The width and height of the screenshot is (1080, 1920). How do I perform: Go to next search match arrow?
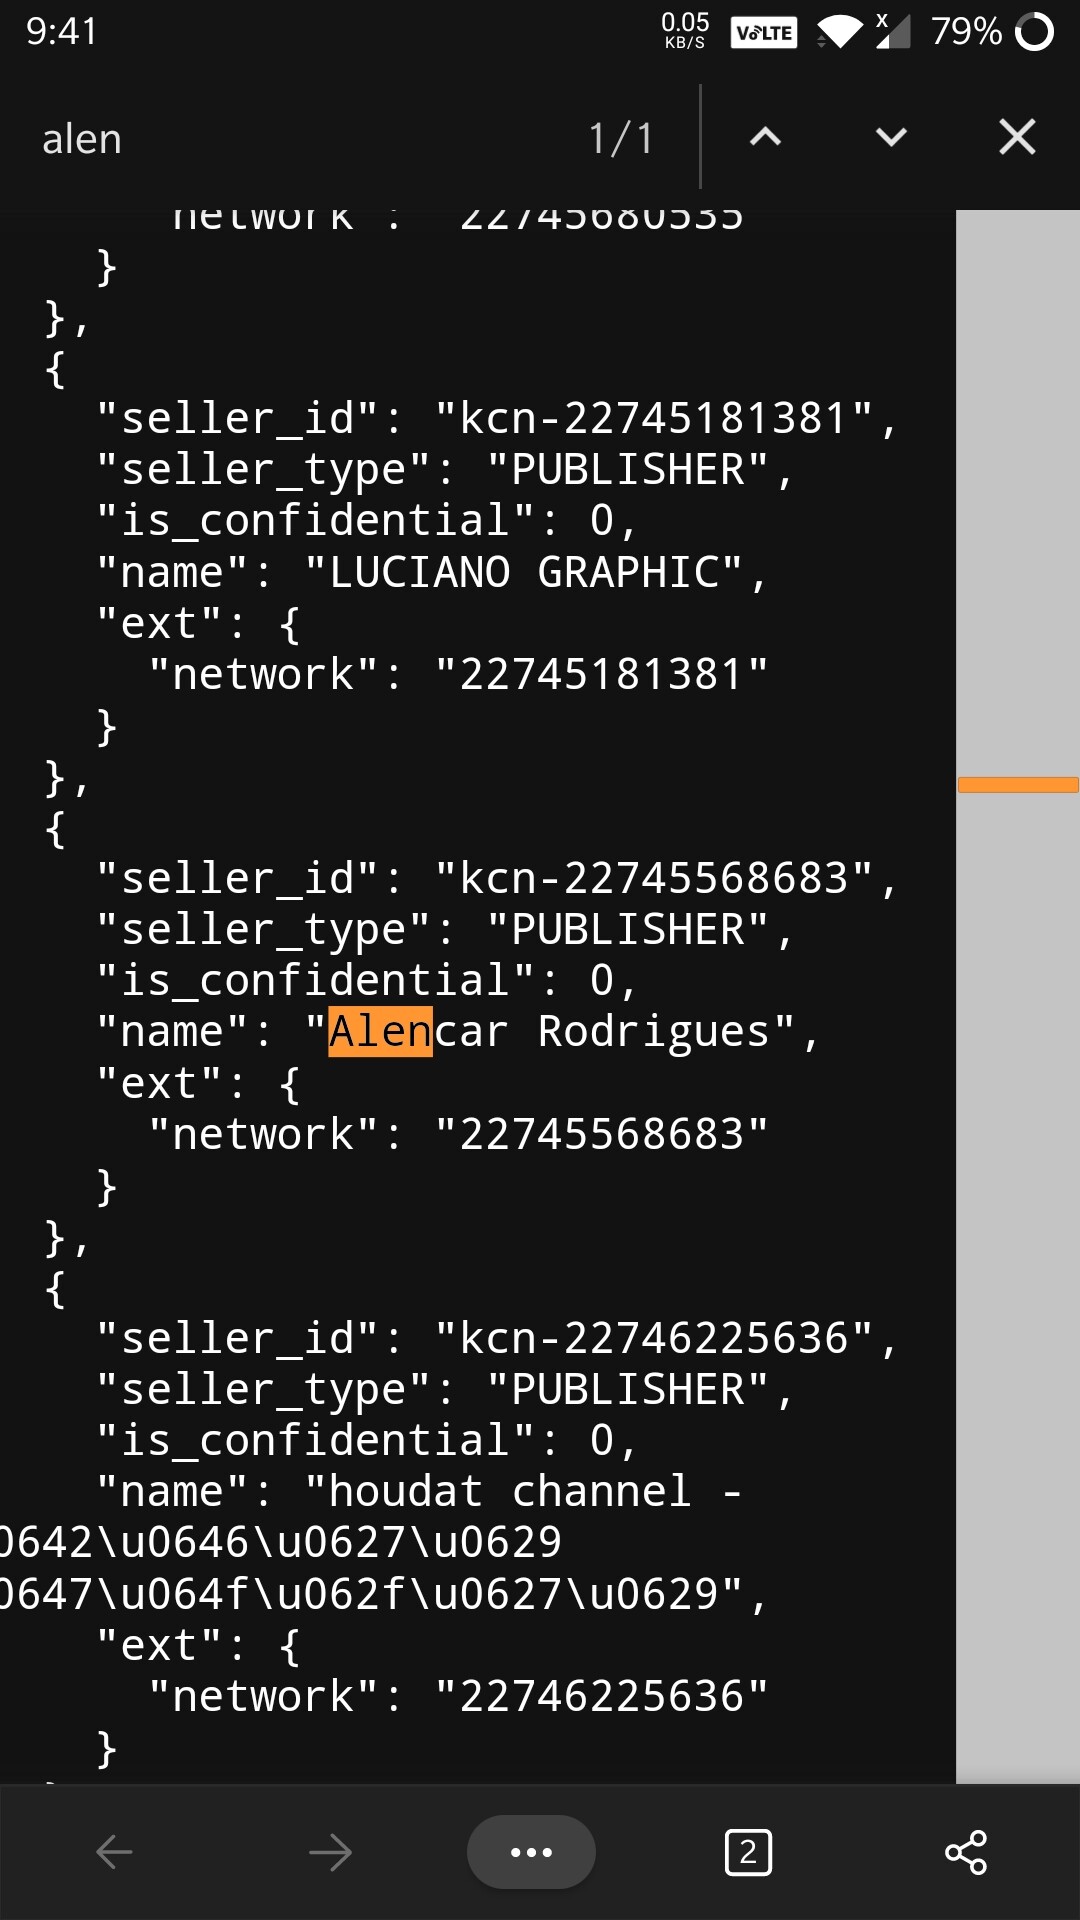(x=891, y=137)
